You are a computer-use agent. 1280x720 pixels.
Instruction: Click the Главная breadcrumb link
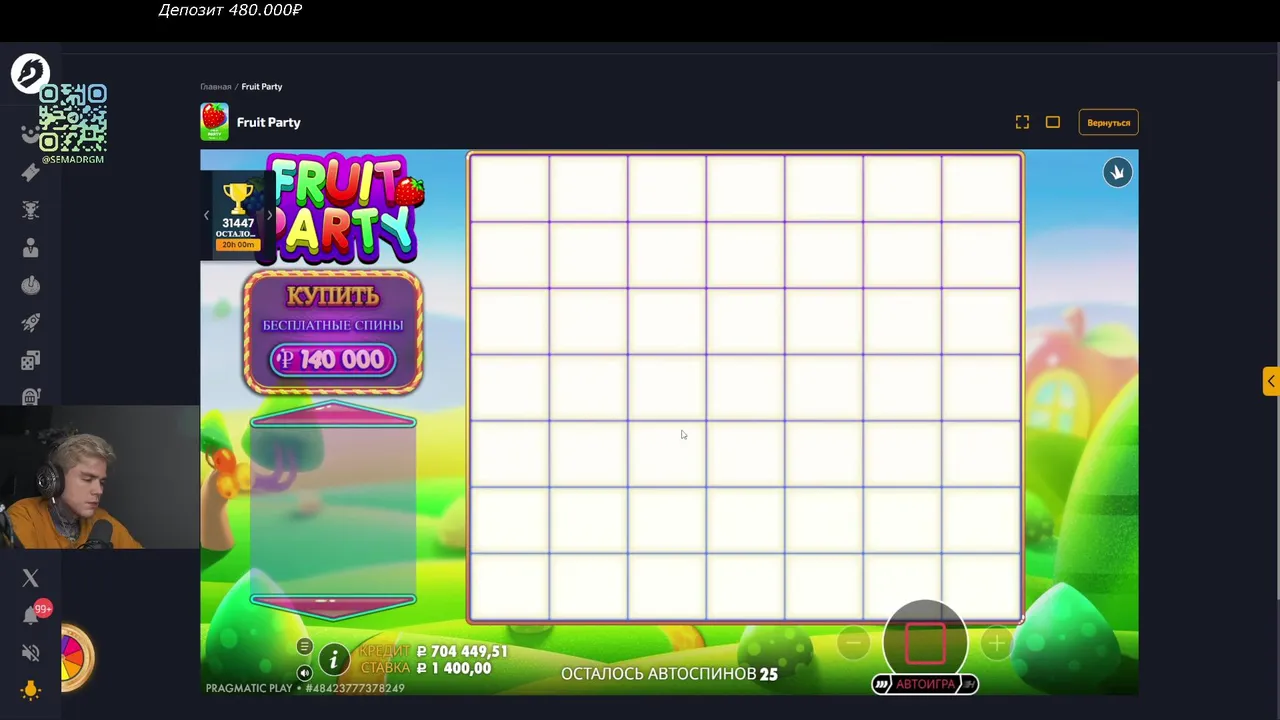215,87
